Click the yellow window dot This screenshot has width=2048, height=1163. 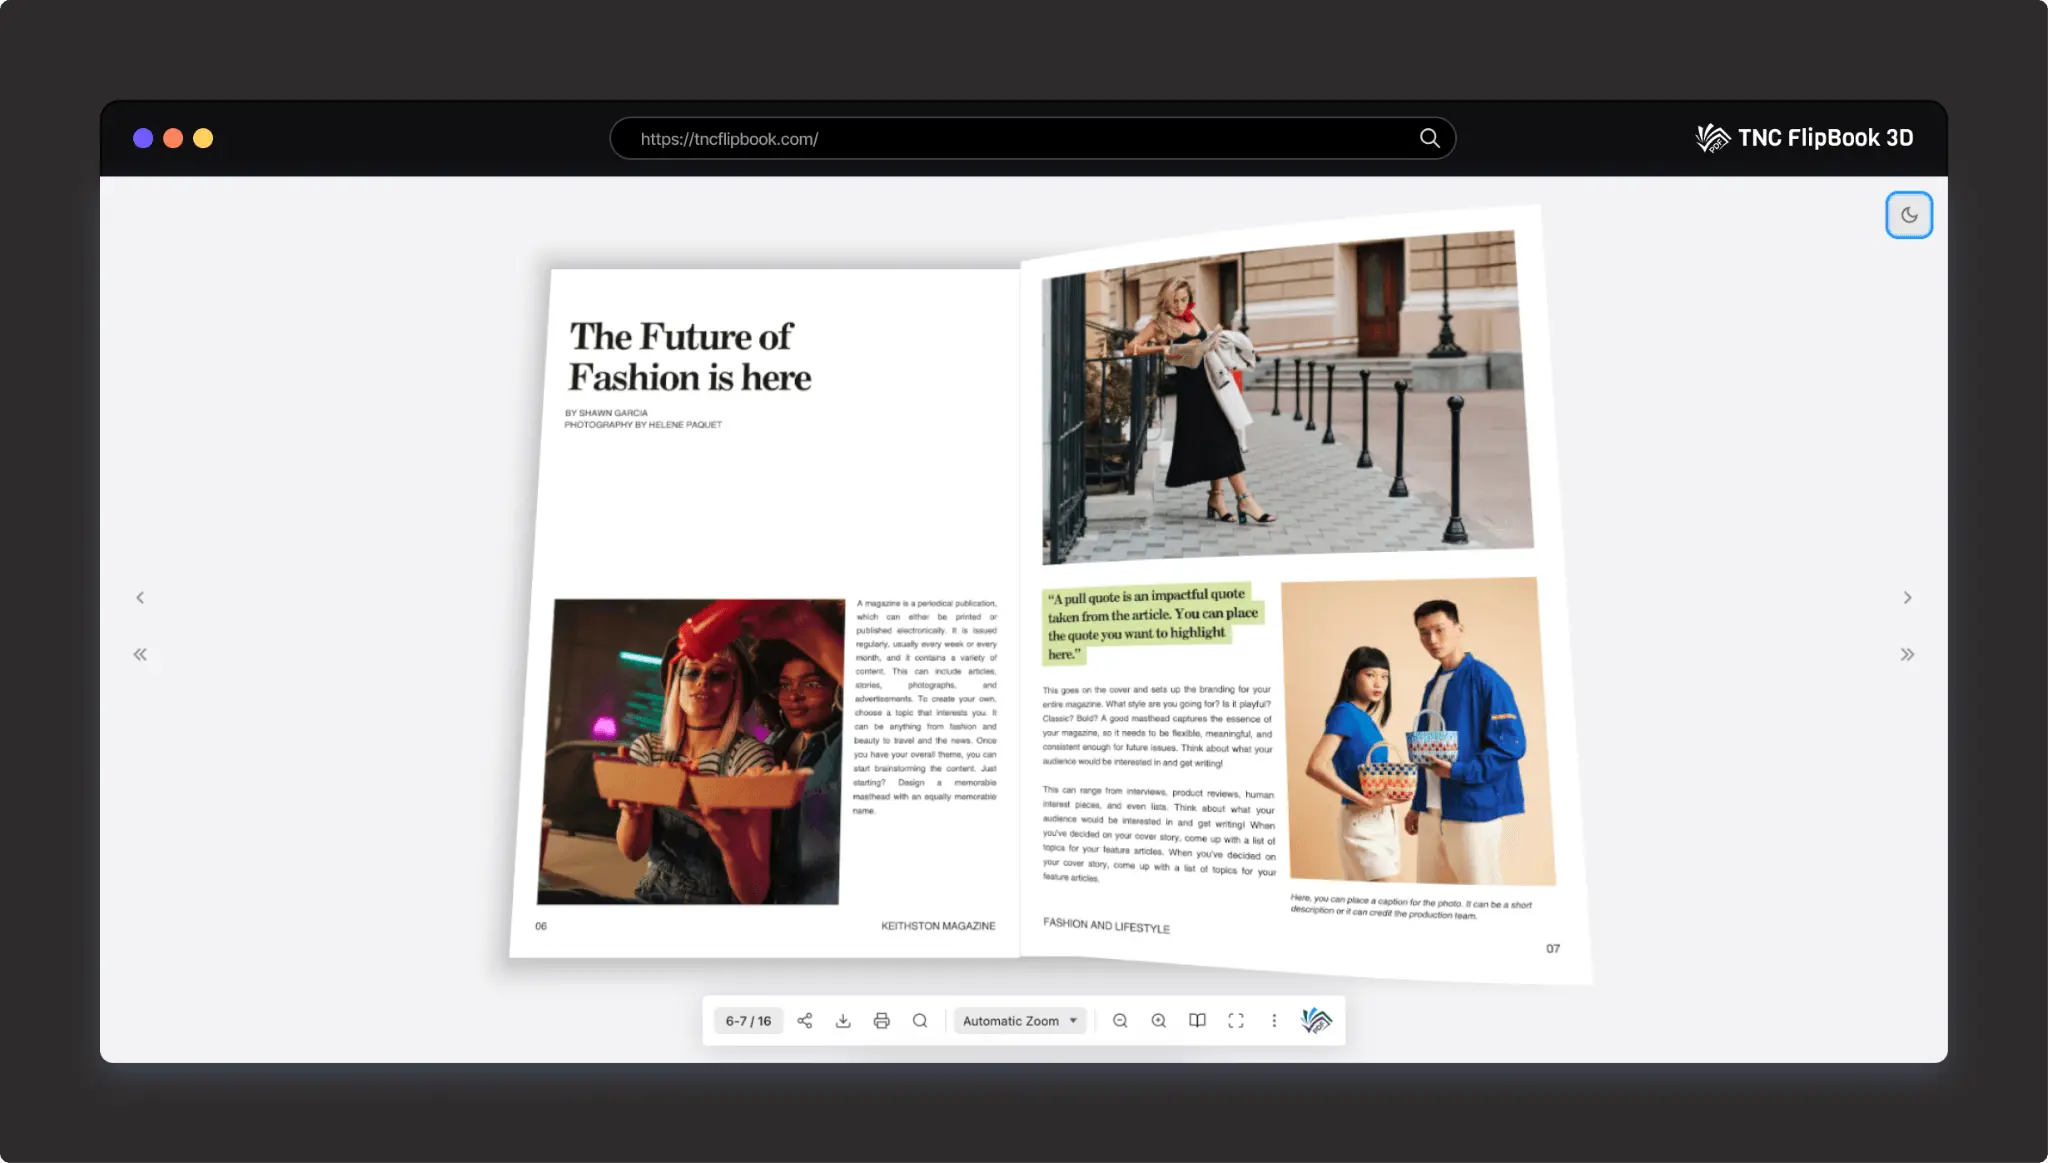(203, 138)
